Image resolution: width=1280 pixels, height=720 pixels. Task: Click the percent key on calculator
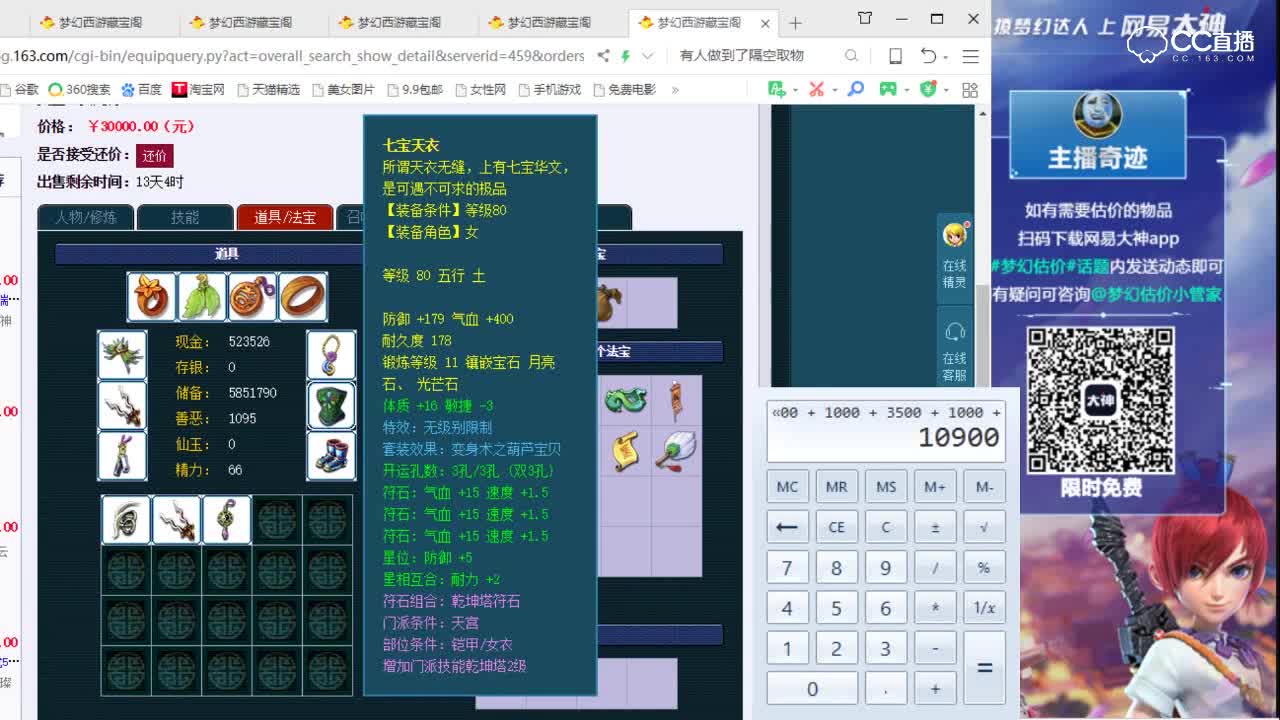984,567
